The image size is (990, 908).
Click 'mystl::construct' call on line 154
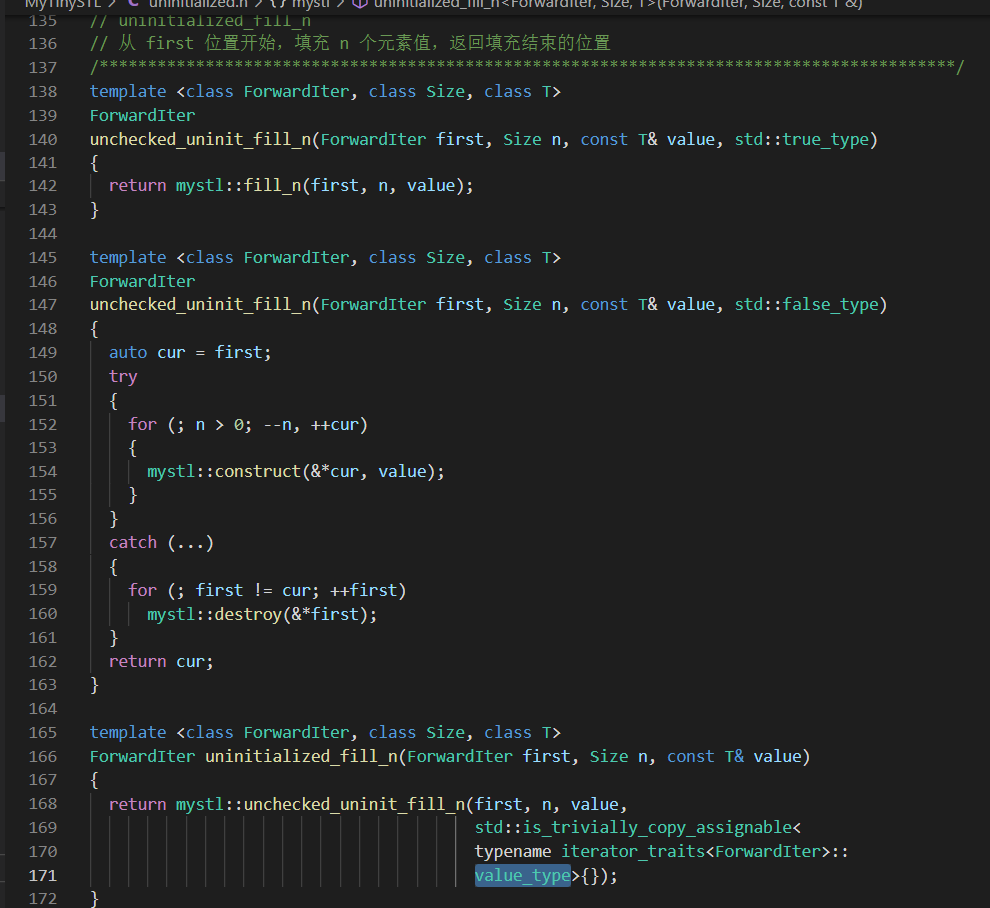click(224, 472)
